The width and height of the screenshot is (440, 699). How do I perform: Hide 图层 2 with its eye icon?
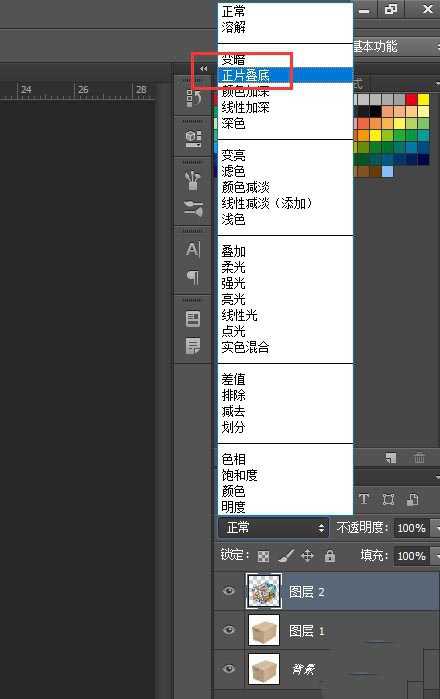coord(229,591)
